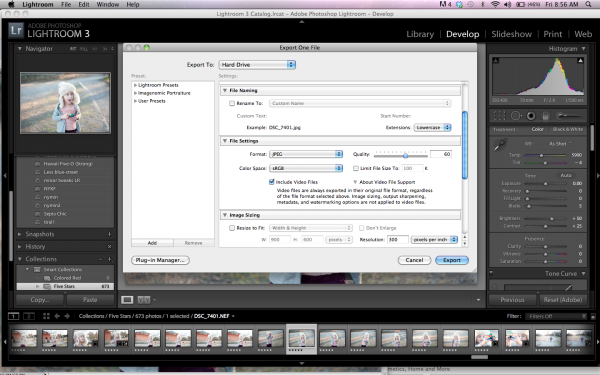Enable the Rename To checkbox
Screen dimensions: 600x375
(232, 103)
